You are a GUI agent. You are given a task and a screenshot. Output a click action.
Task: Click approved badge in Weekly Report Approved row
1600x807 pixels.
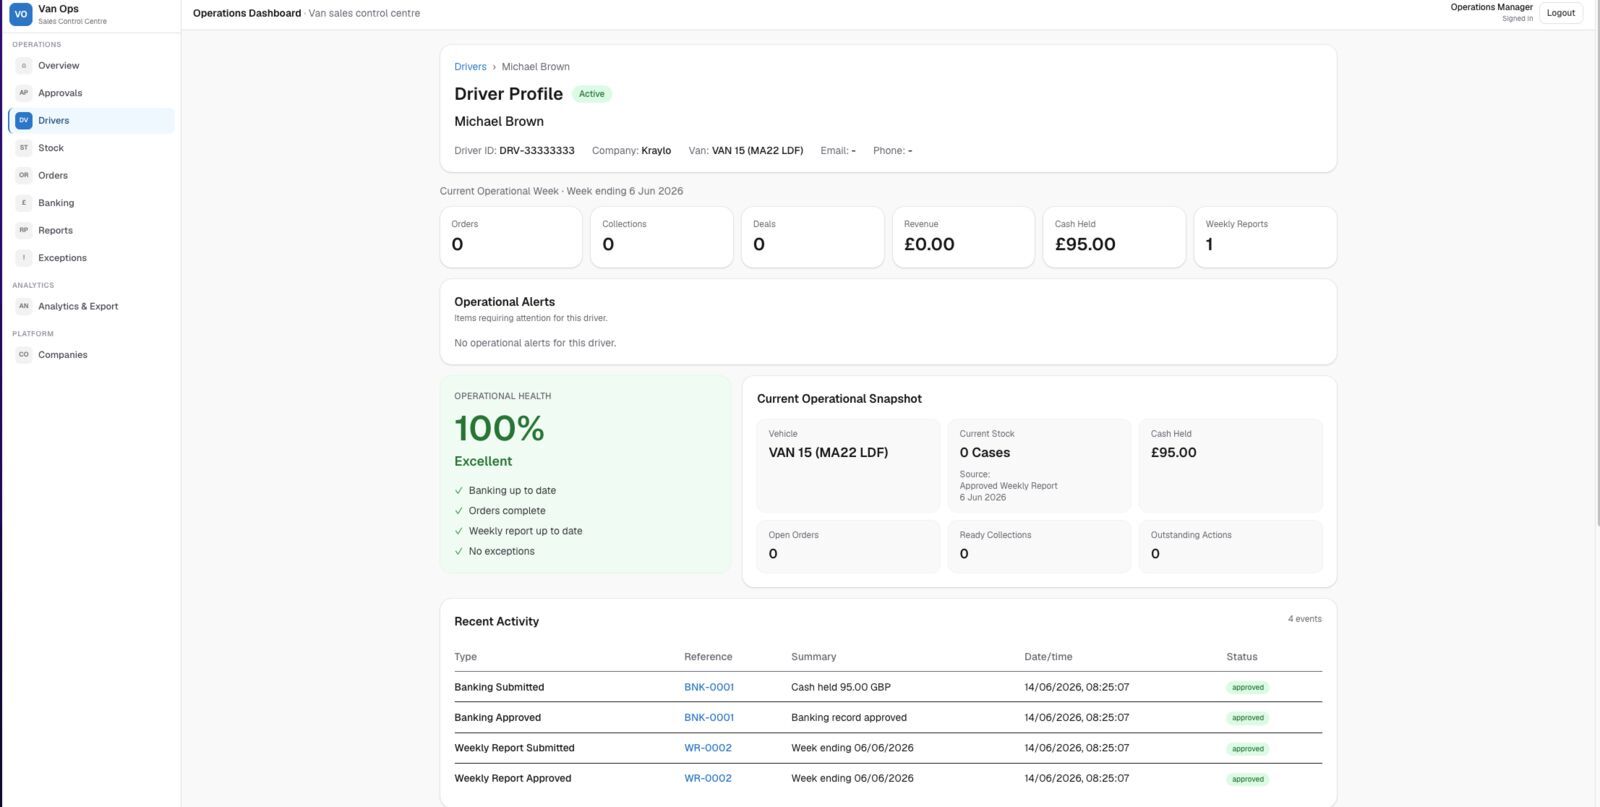pos(1248,779)
